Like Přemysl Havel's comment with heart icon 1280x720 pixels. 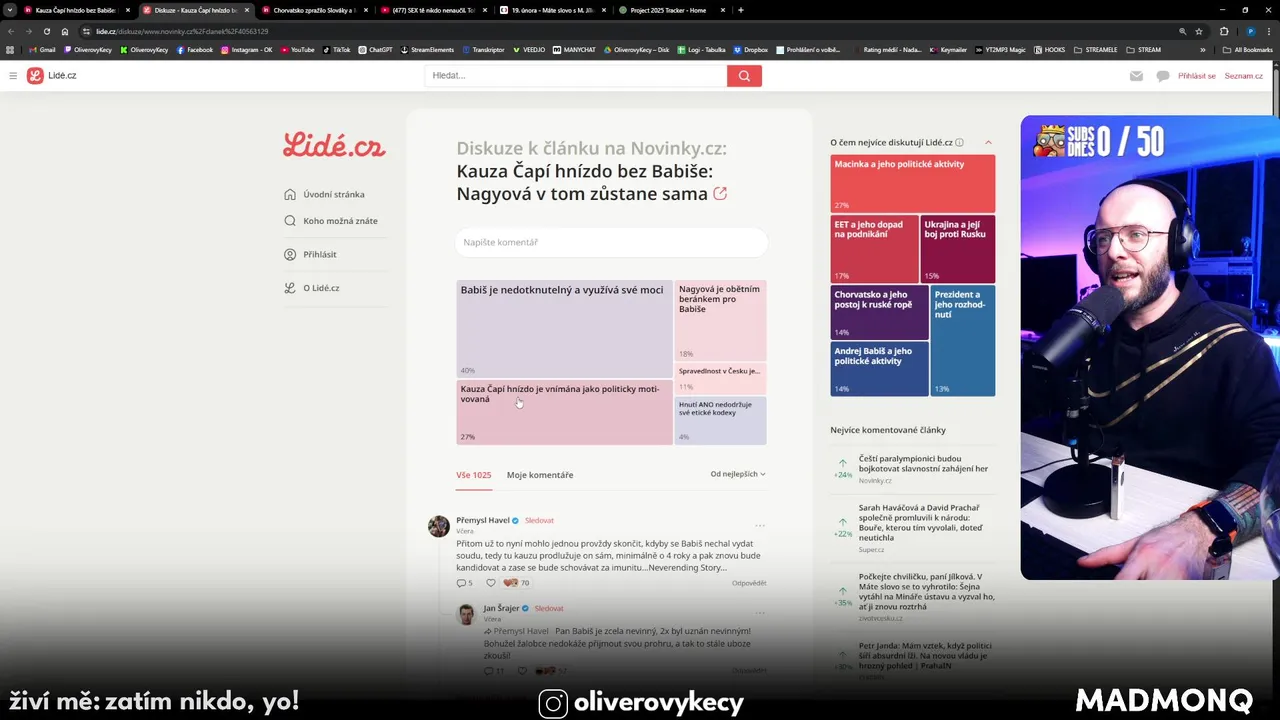pyautogui.click(x=490, y=583)
